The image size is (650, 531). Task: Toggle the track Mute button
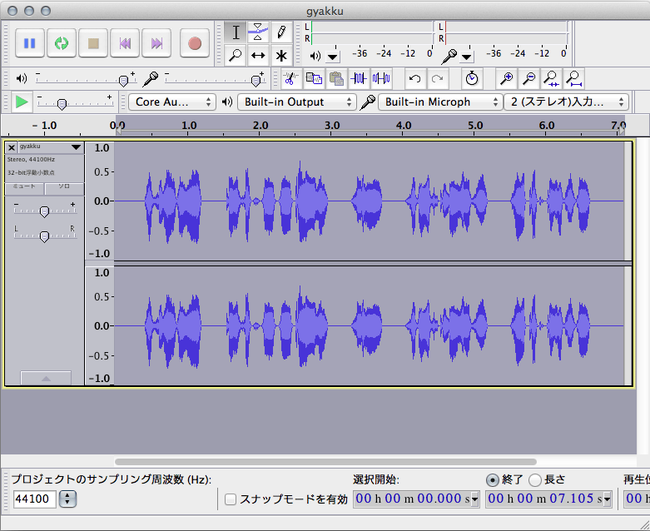click(x=24, y=187)
